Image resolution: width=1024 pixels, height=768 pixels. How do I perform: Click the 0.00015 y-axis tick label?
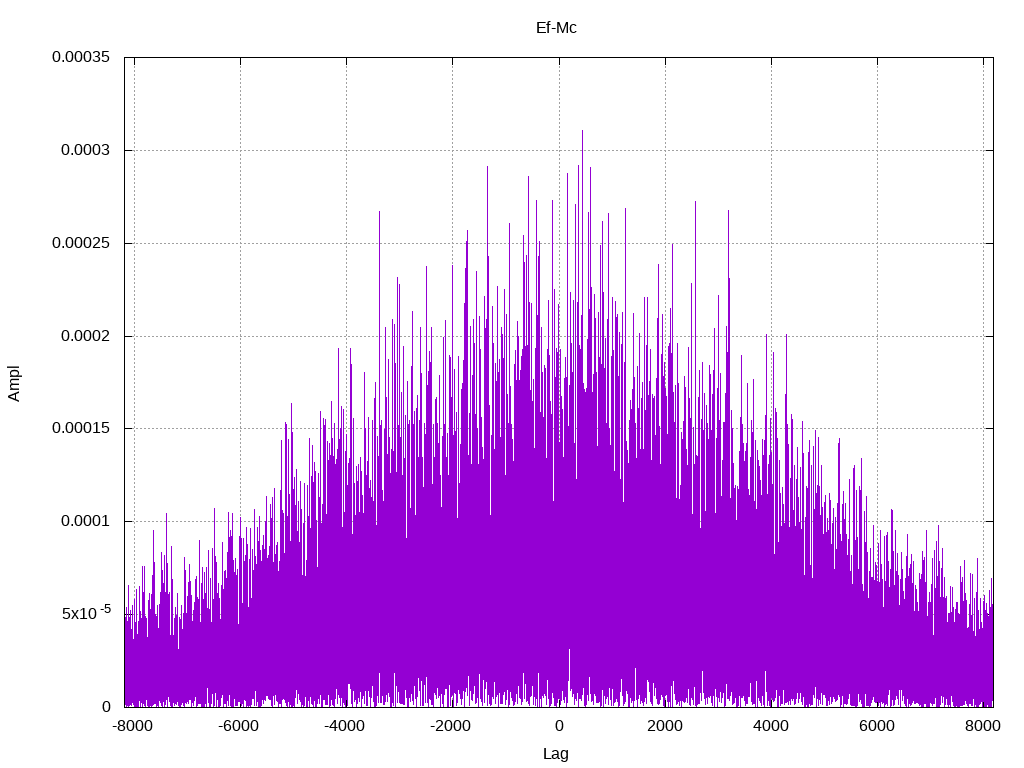pyautogui.click(x=81, y=428)
